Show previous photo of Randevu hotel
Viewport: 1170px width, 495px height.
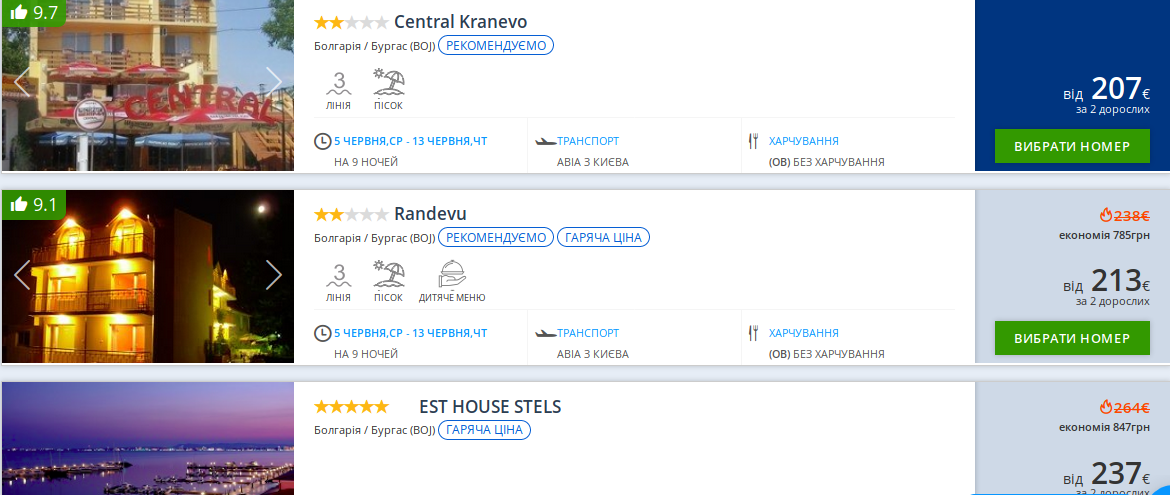(x=22, y=275)
